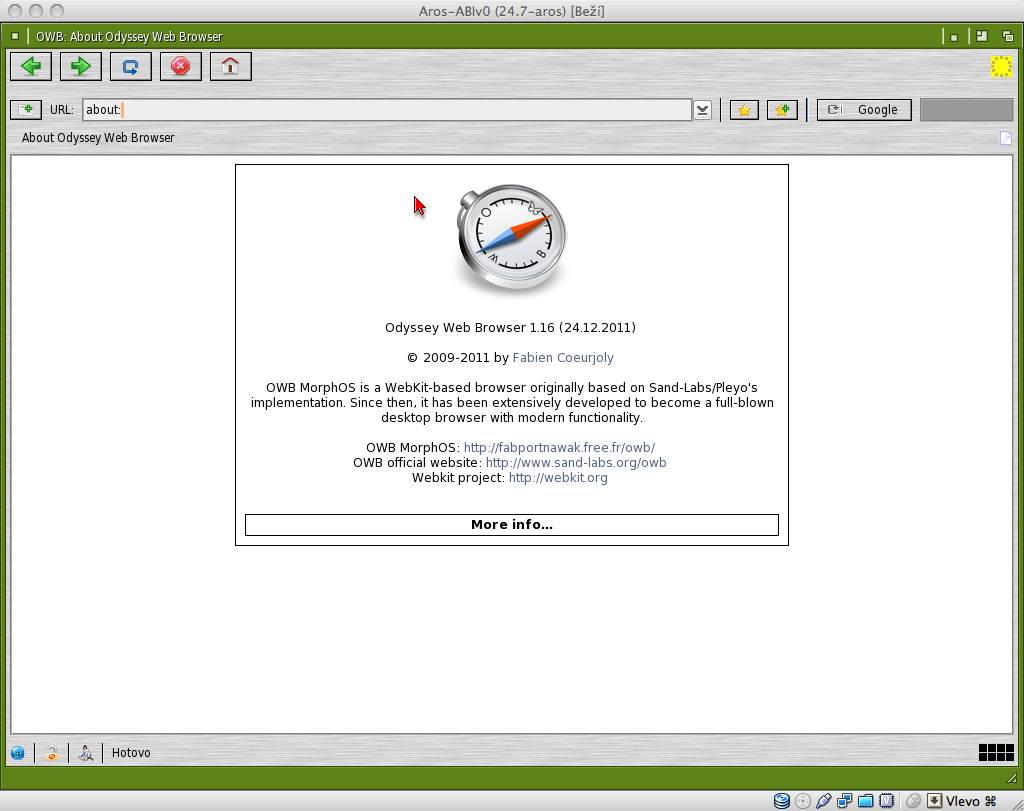Expand the URL history dropdown arrow

[703, 110]
